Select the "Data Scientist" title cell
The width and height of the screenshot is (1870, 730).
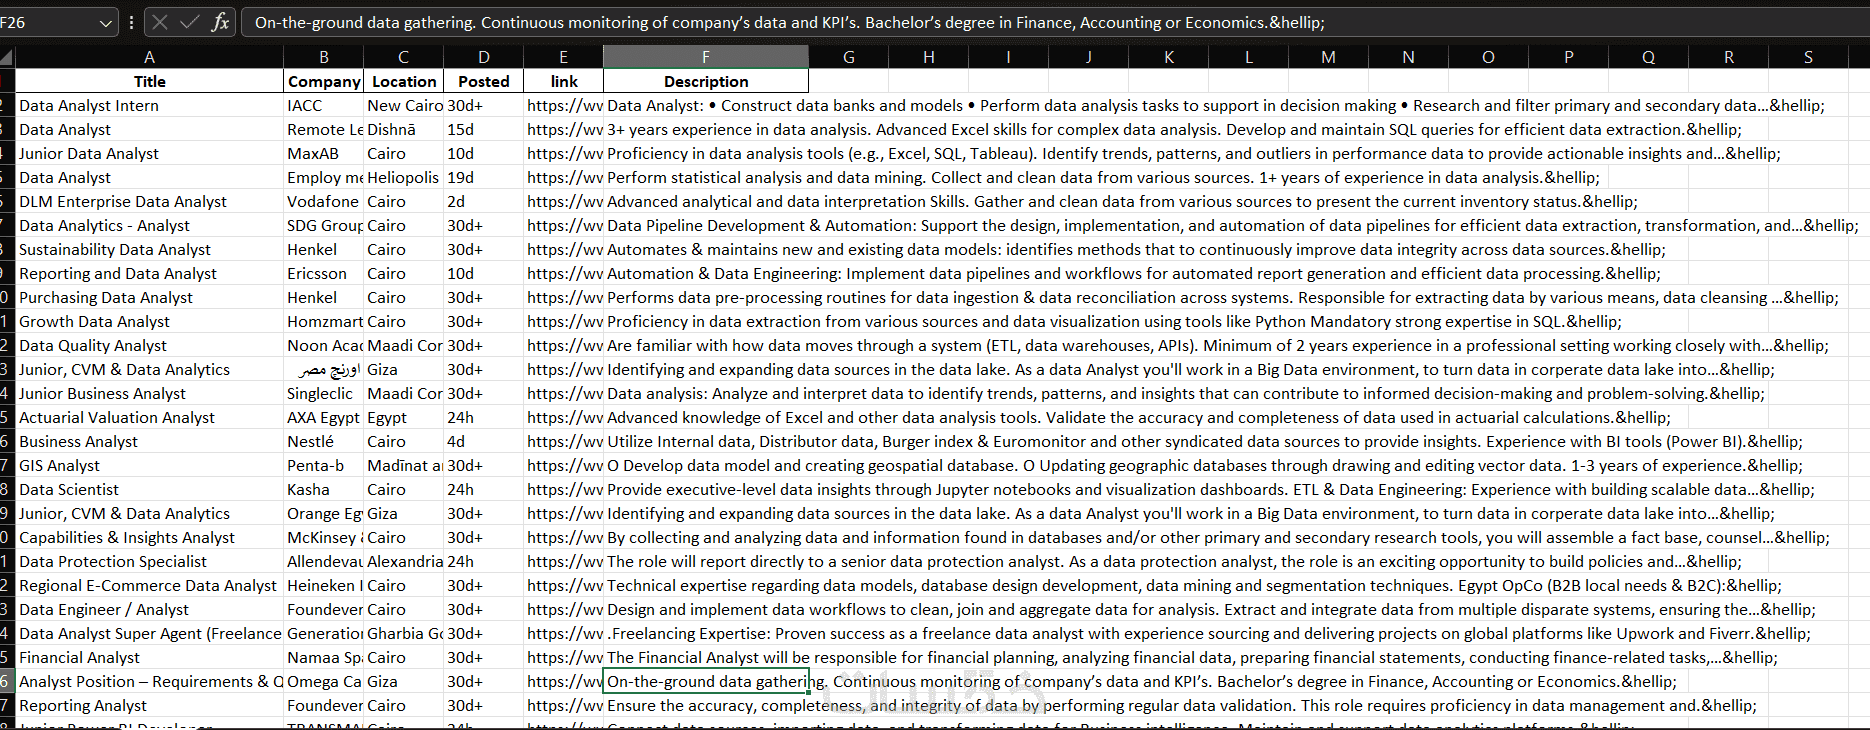149,489
